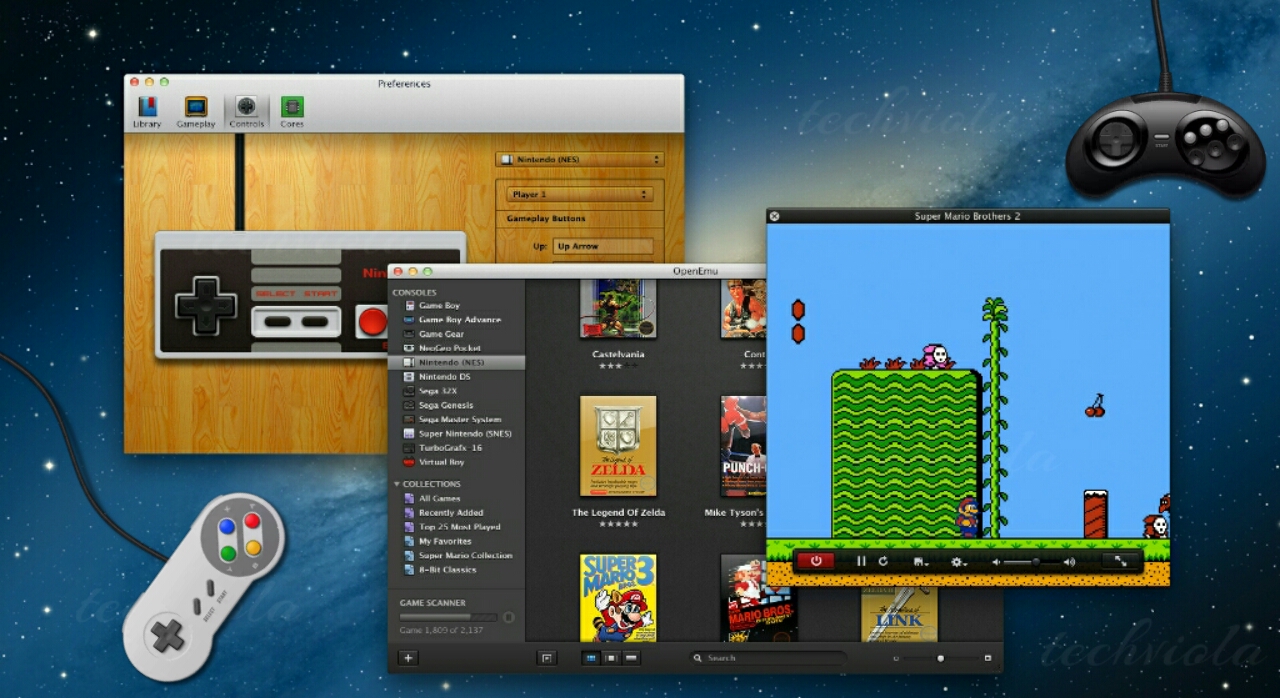Power off the game with red button
Viewport: 1280px width, 698px height.
(x=816, y=561)
